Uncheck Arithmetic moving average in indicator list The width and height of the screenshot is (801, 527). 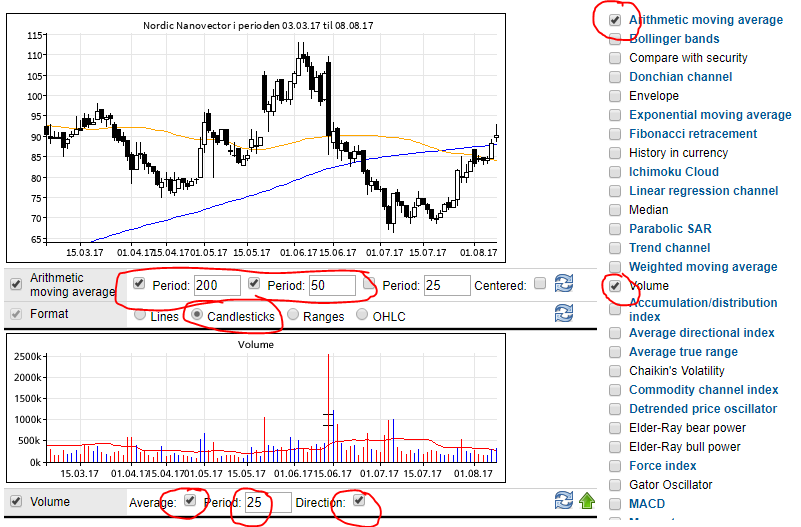click(x=615, y=19)
